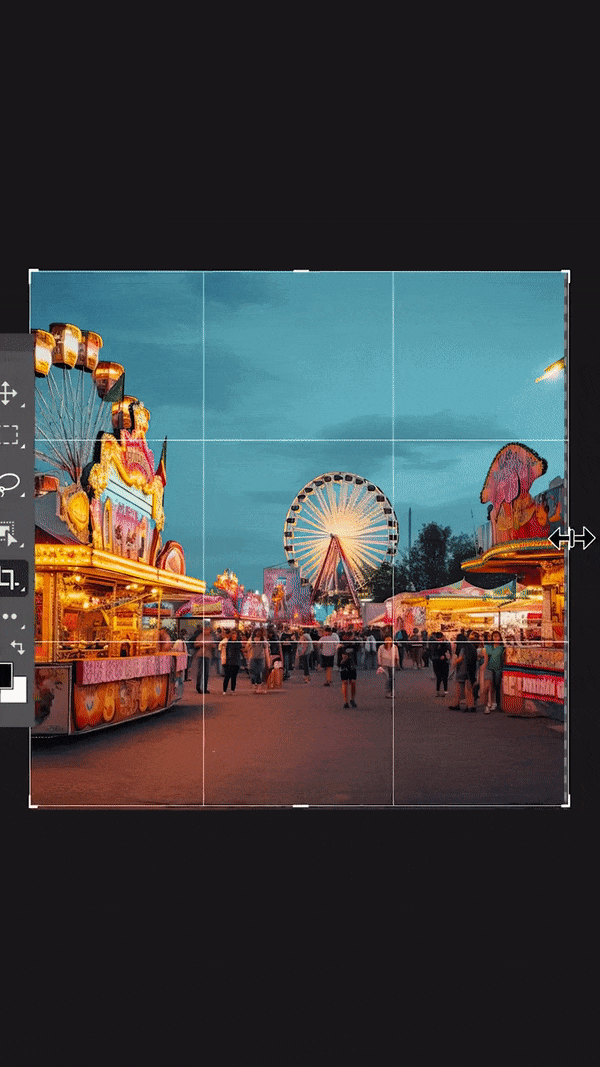Open the white background color swatch
Viewport: 600px width, 1067px height.
pyautogui.click(x=15, y=690)
